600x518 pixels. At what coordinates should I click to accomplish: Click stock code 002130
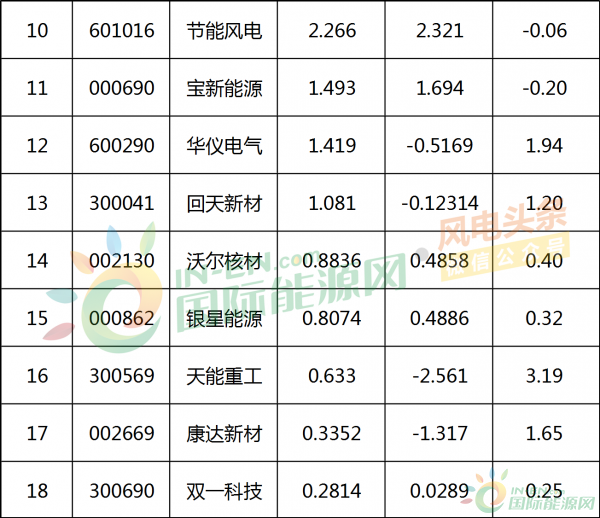[121, 261]
